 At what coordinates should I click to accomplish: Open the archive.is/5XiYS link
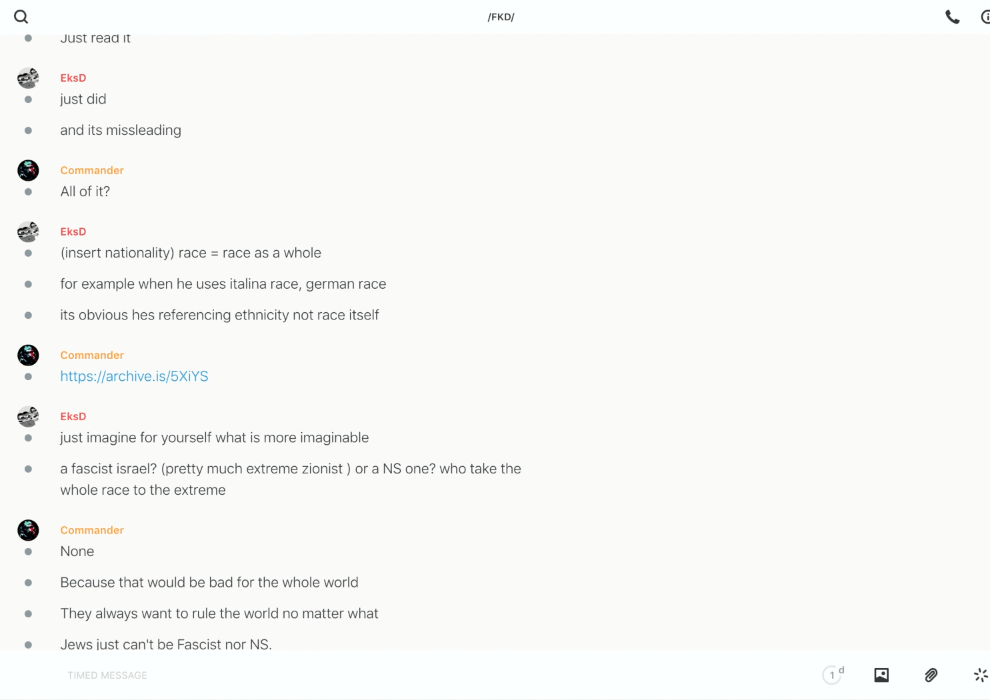134,376
